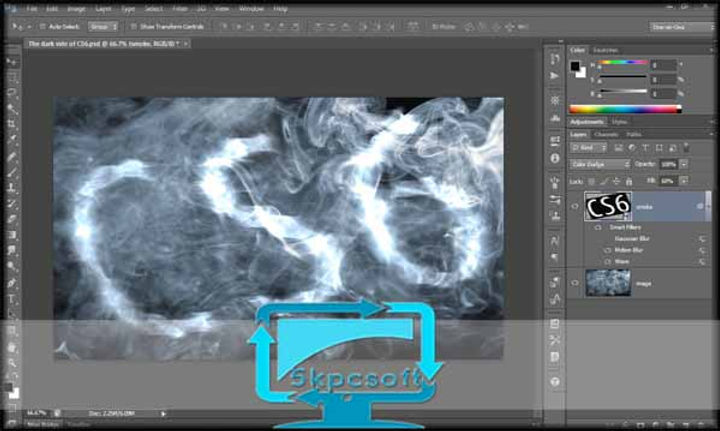Viewport: 720px width, 431px height.
Task: Open the Info panel icon
Action: click(x=555, y=158)
